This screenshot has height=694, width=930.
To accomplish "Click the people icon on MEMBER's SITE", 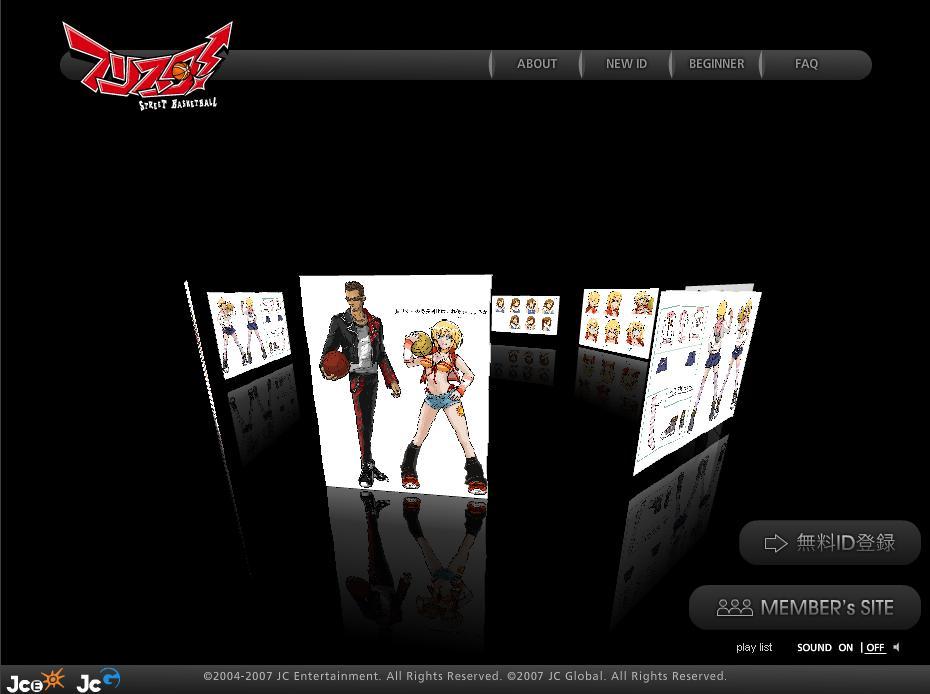I will pos(734,607).
